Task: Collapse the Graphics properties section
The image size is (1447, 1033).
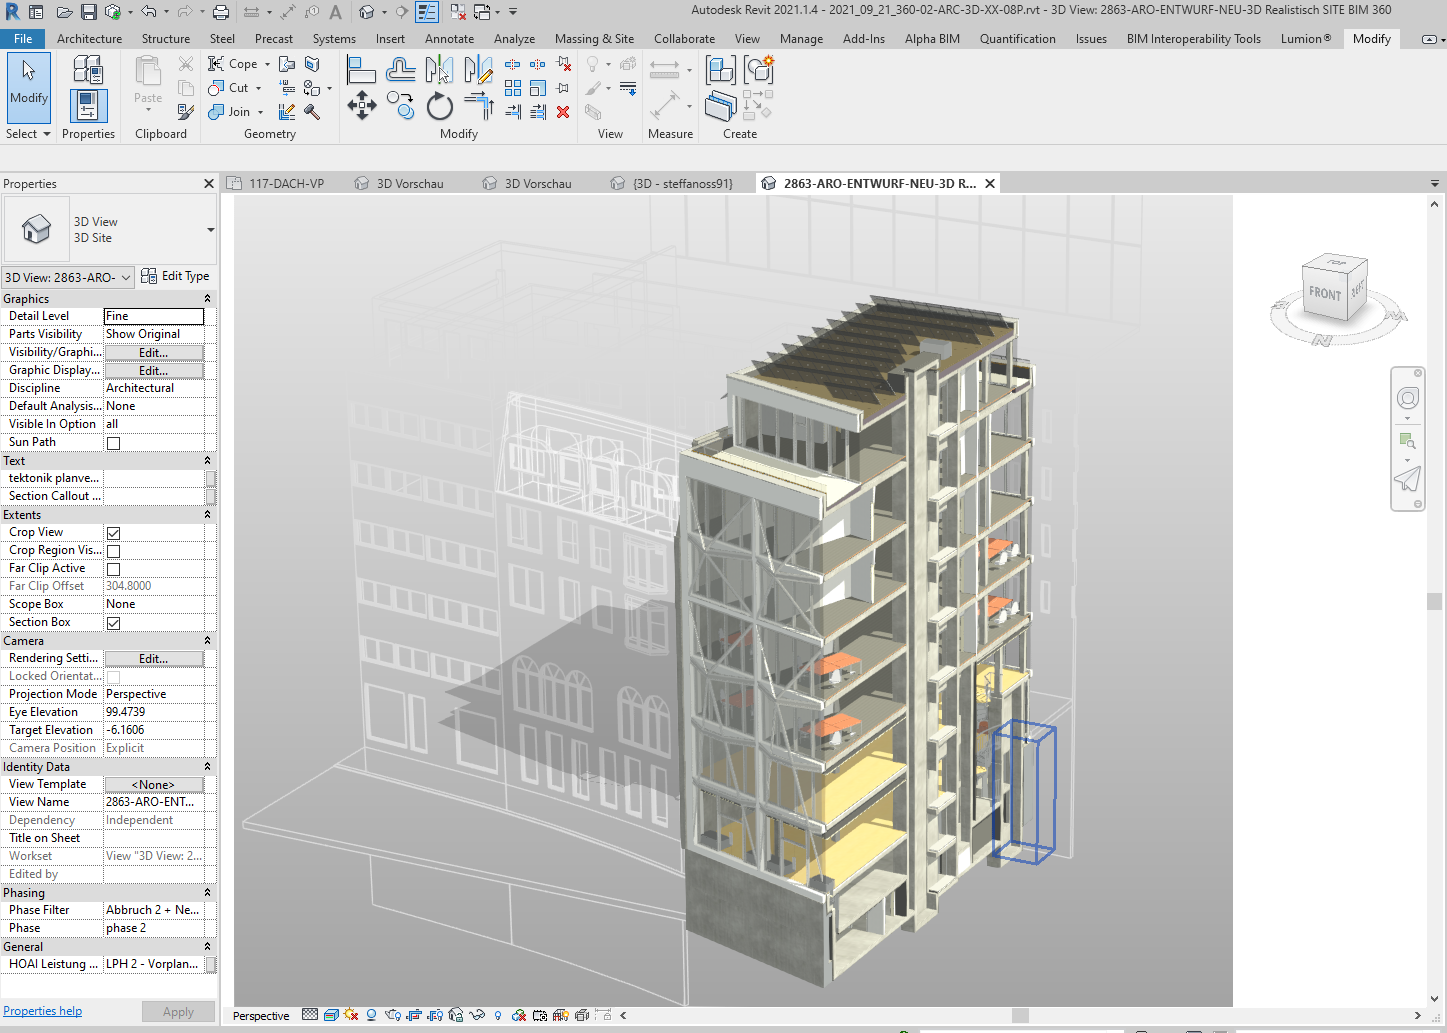Action: [207, 299]
